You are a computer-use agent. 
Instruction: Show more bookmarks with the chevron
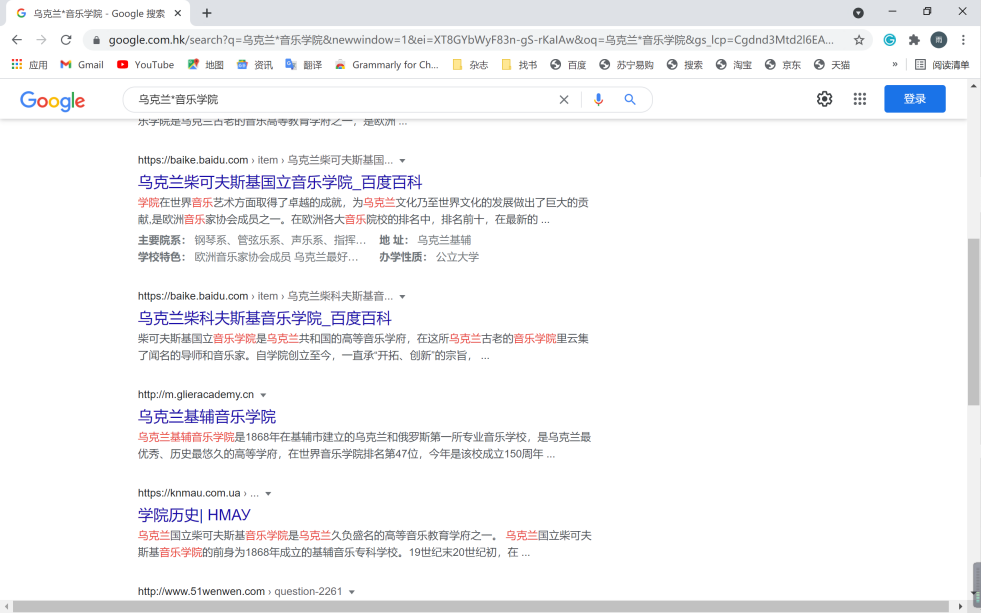click(895, 64)
